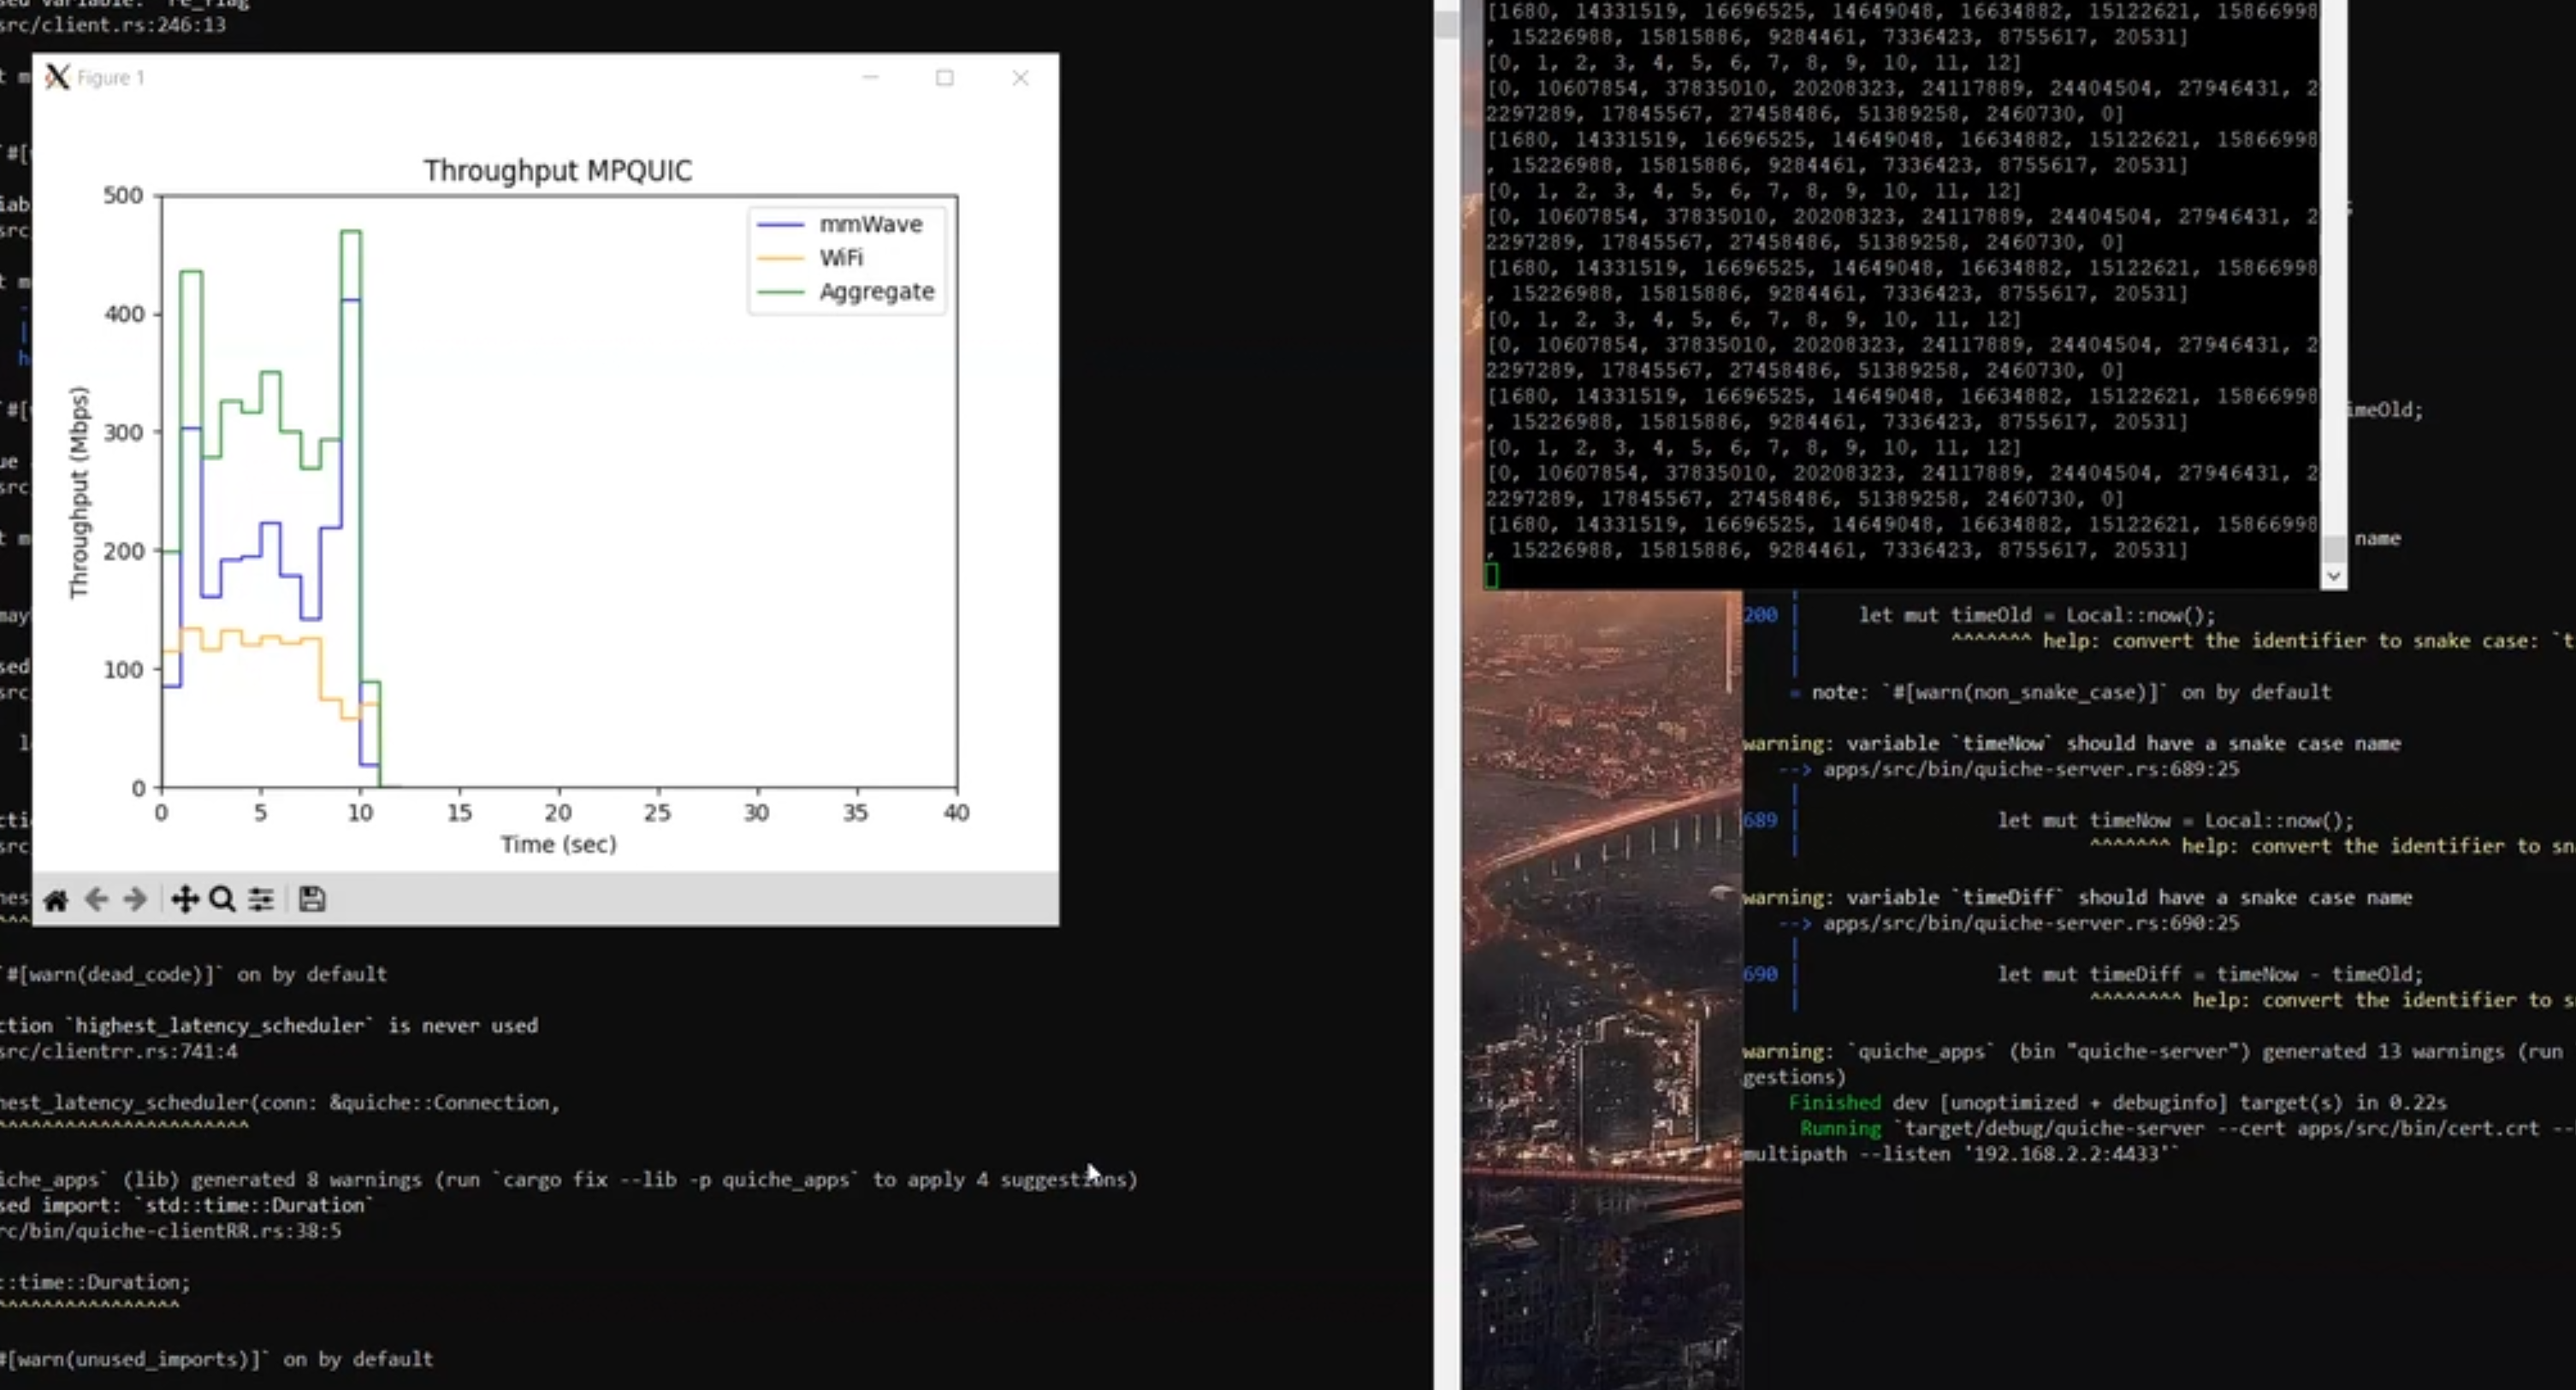The height and width of the screenshot is (1390, 2576).
Task: Click the Aggregate green legend entry
Action: pos(876,292)
